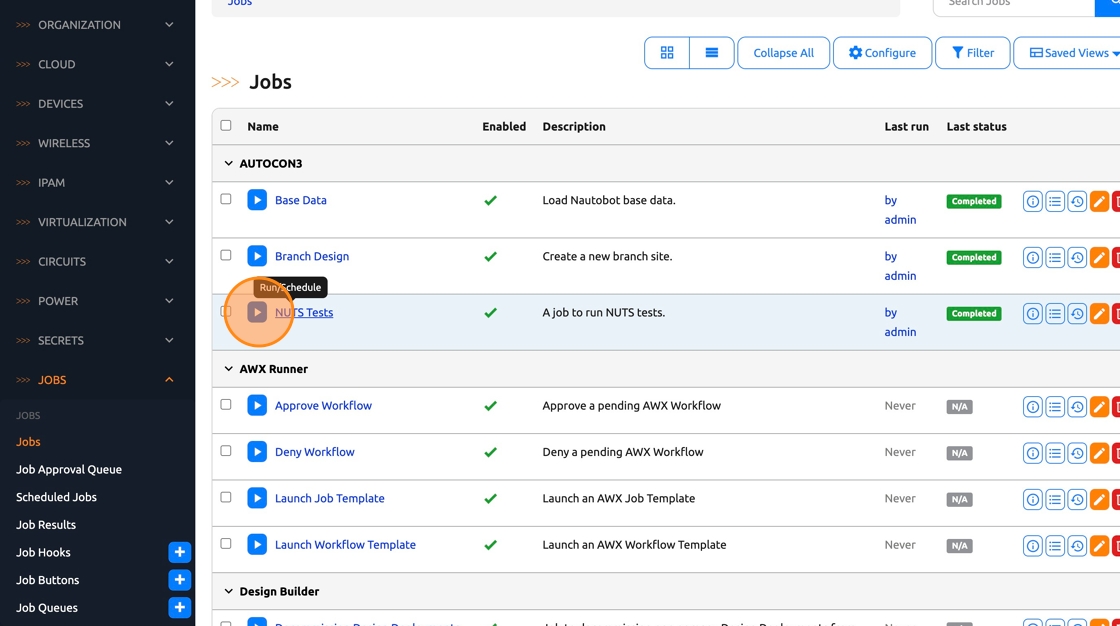Switch to list view layout

pyautogui.click(x=712, y=53)
